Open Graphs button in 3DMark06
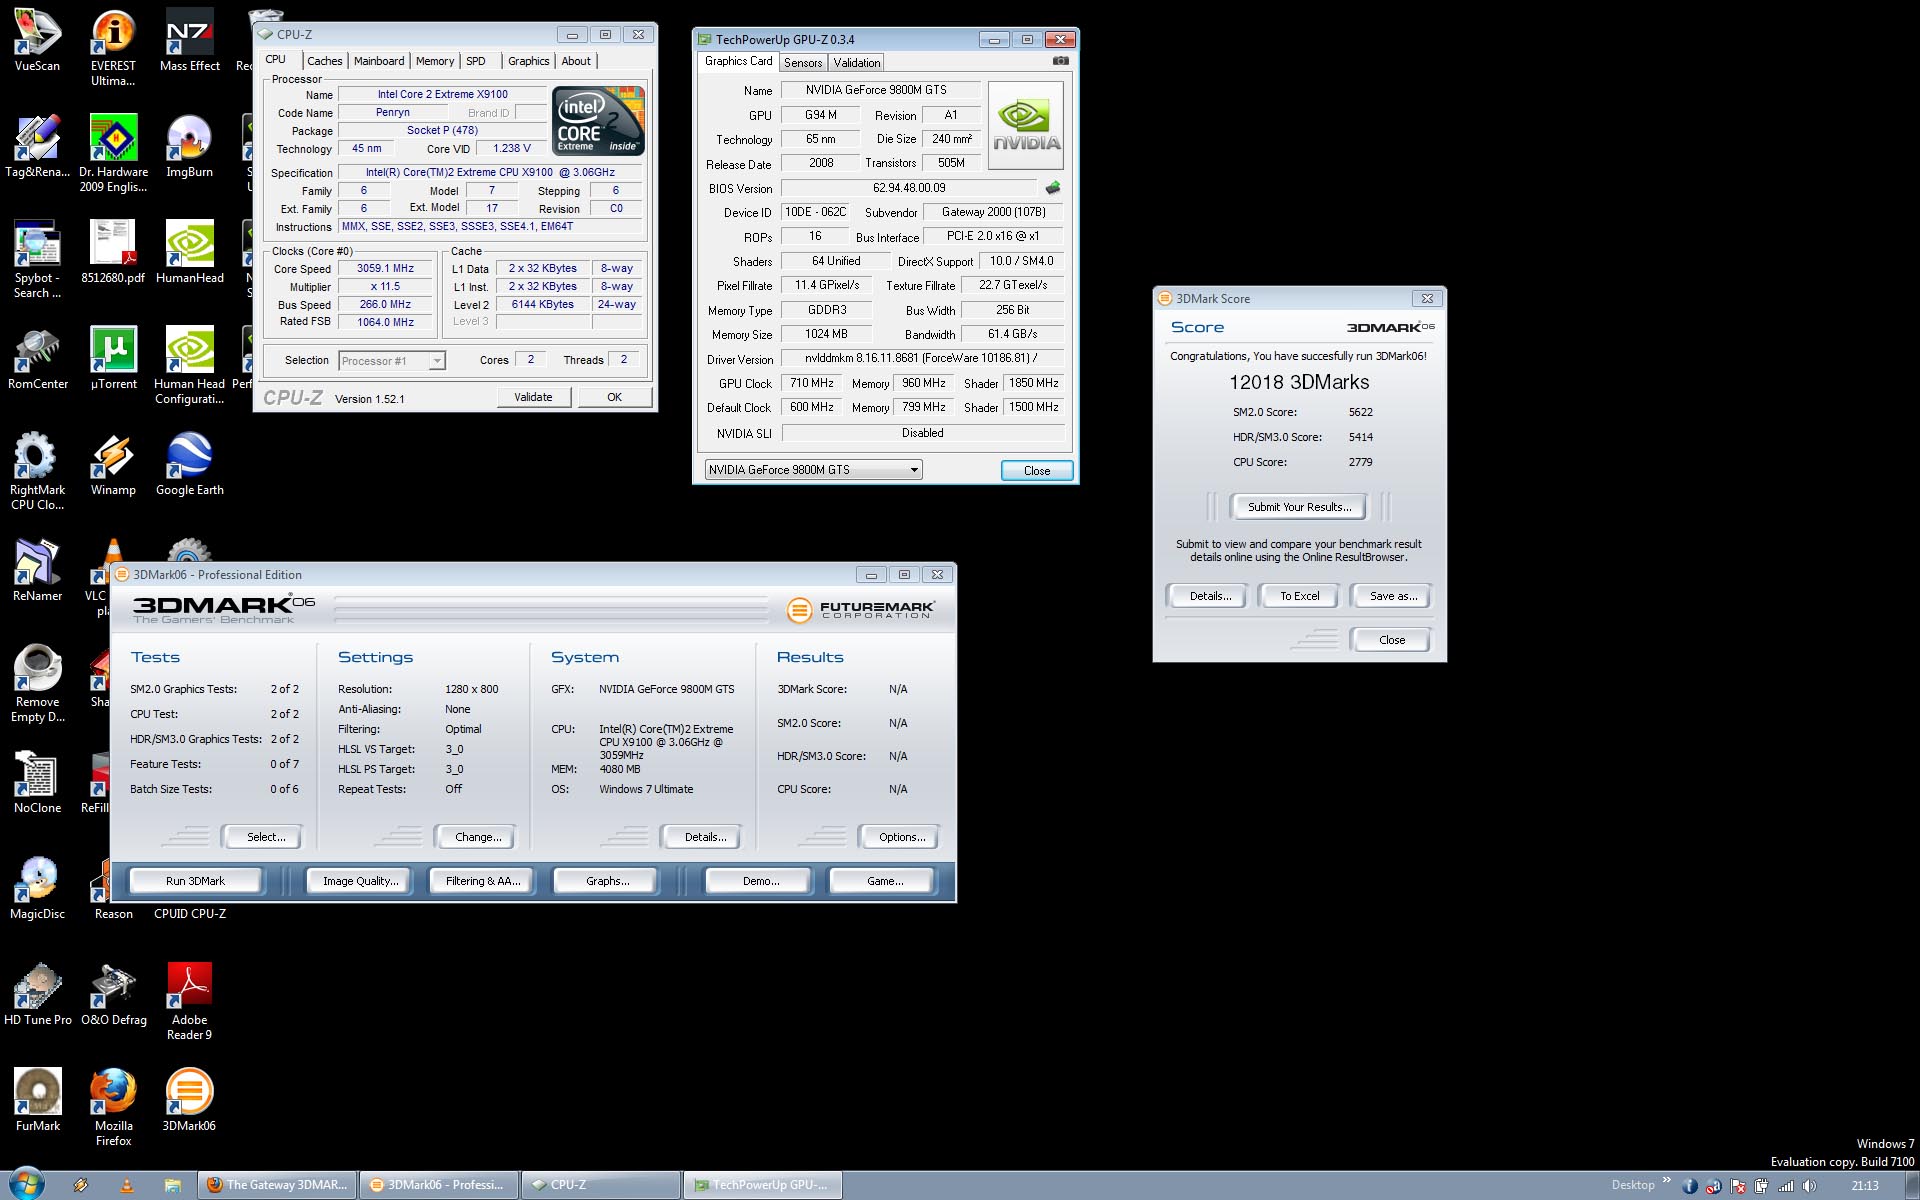 tap(607, 881)
